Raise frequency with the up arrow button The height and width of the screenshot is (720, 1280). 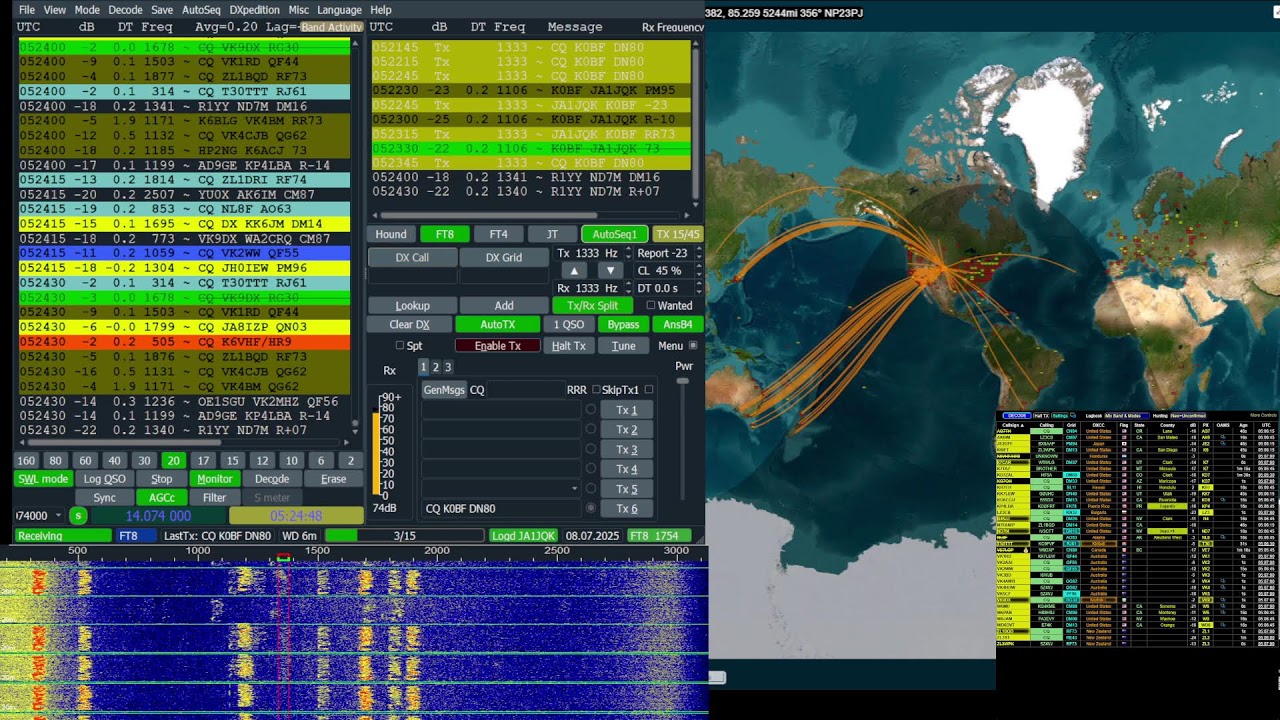tap(574, 270)
